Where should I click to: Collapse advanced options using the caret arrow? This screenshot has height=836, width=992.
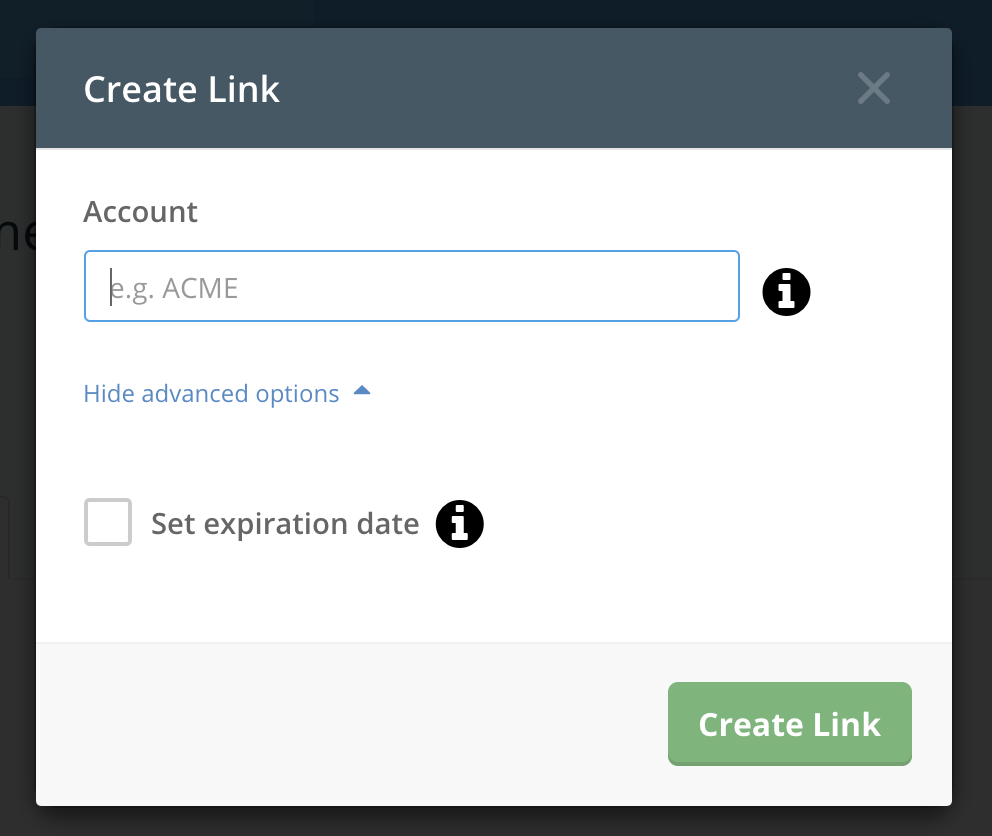362,390
